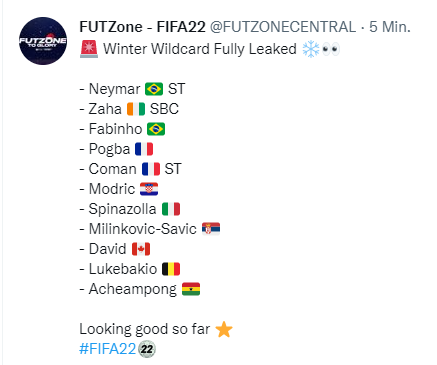Click the Ivory Coast flag beside Zaha
437x365 pixels.
coord(136,109)
